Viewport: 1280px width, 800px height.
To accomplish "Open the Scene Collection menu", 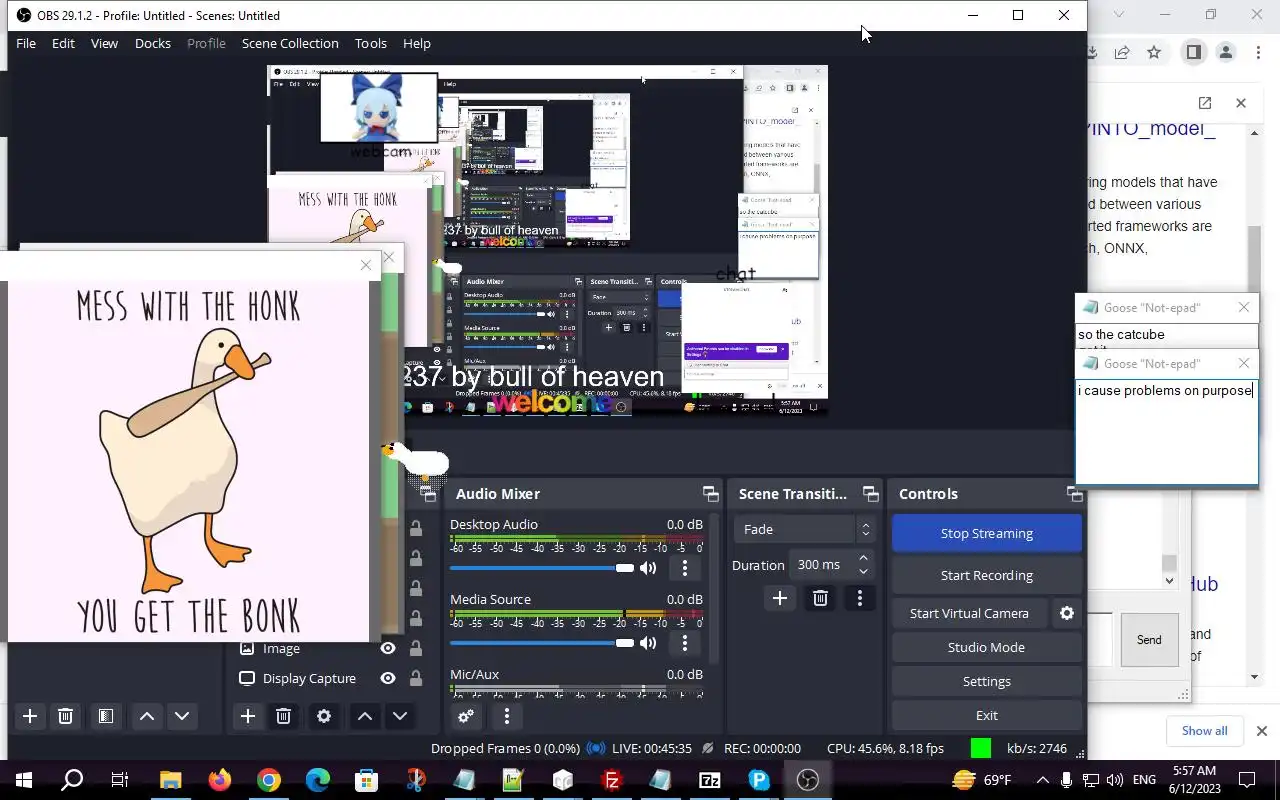I will click(290, 43).
